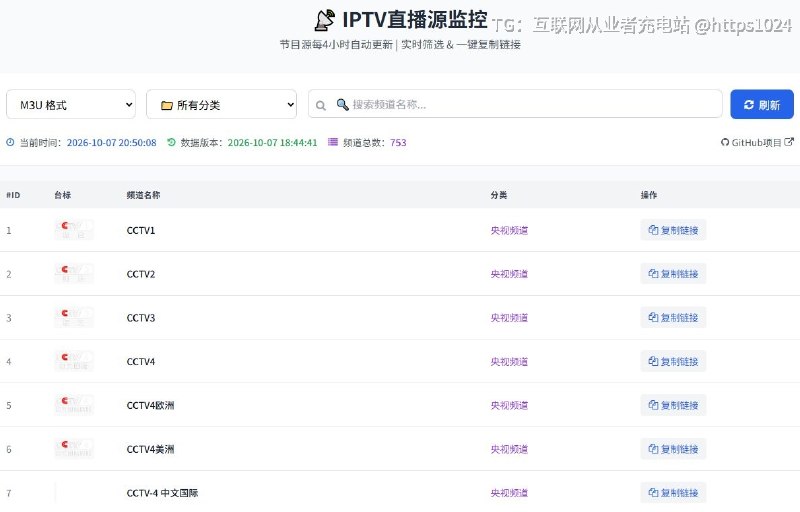Click the external link icon after GitHub项目
Screen dimensions: 800x512
point(789,142)
